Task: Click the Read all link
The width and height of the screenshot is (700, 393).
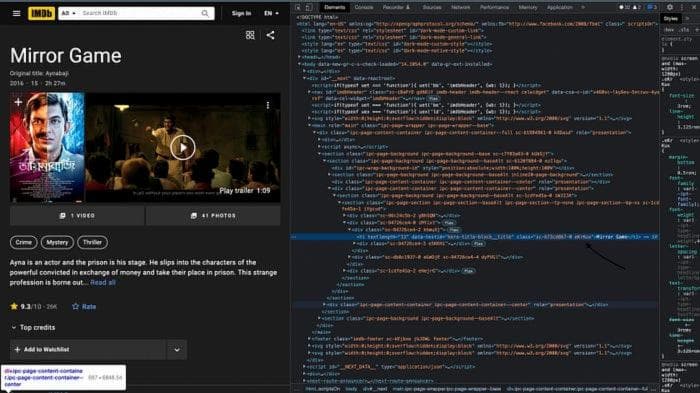Action: (103, 283)
